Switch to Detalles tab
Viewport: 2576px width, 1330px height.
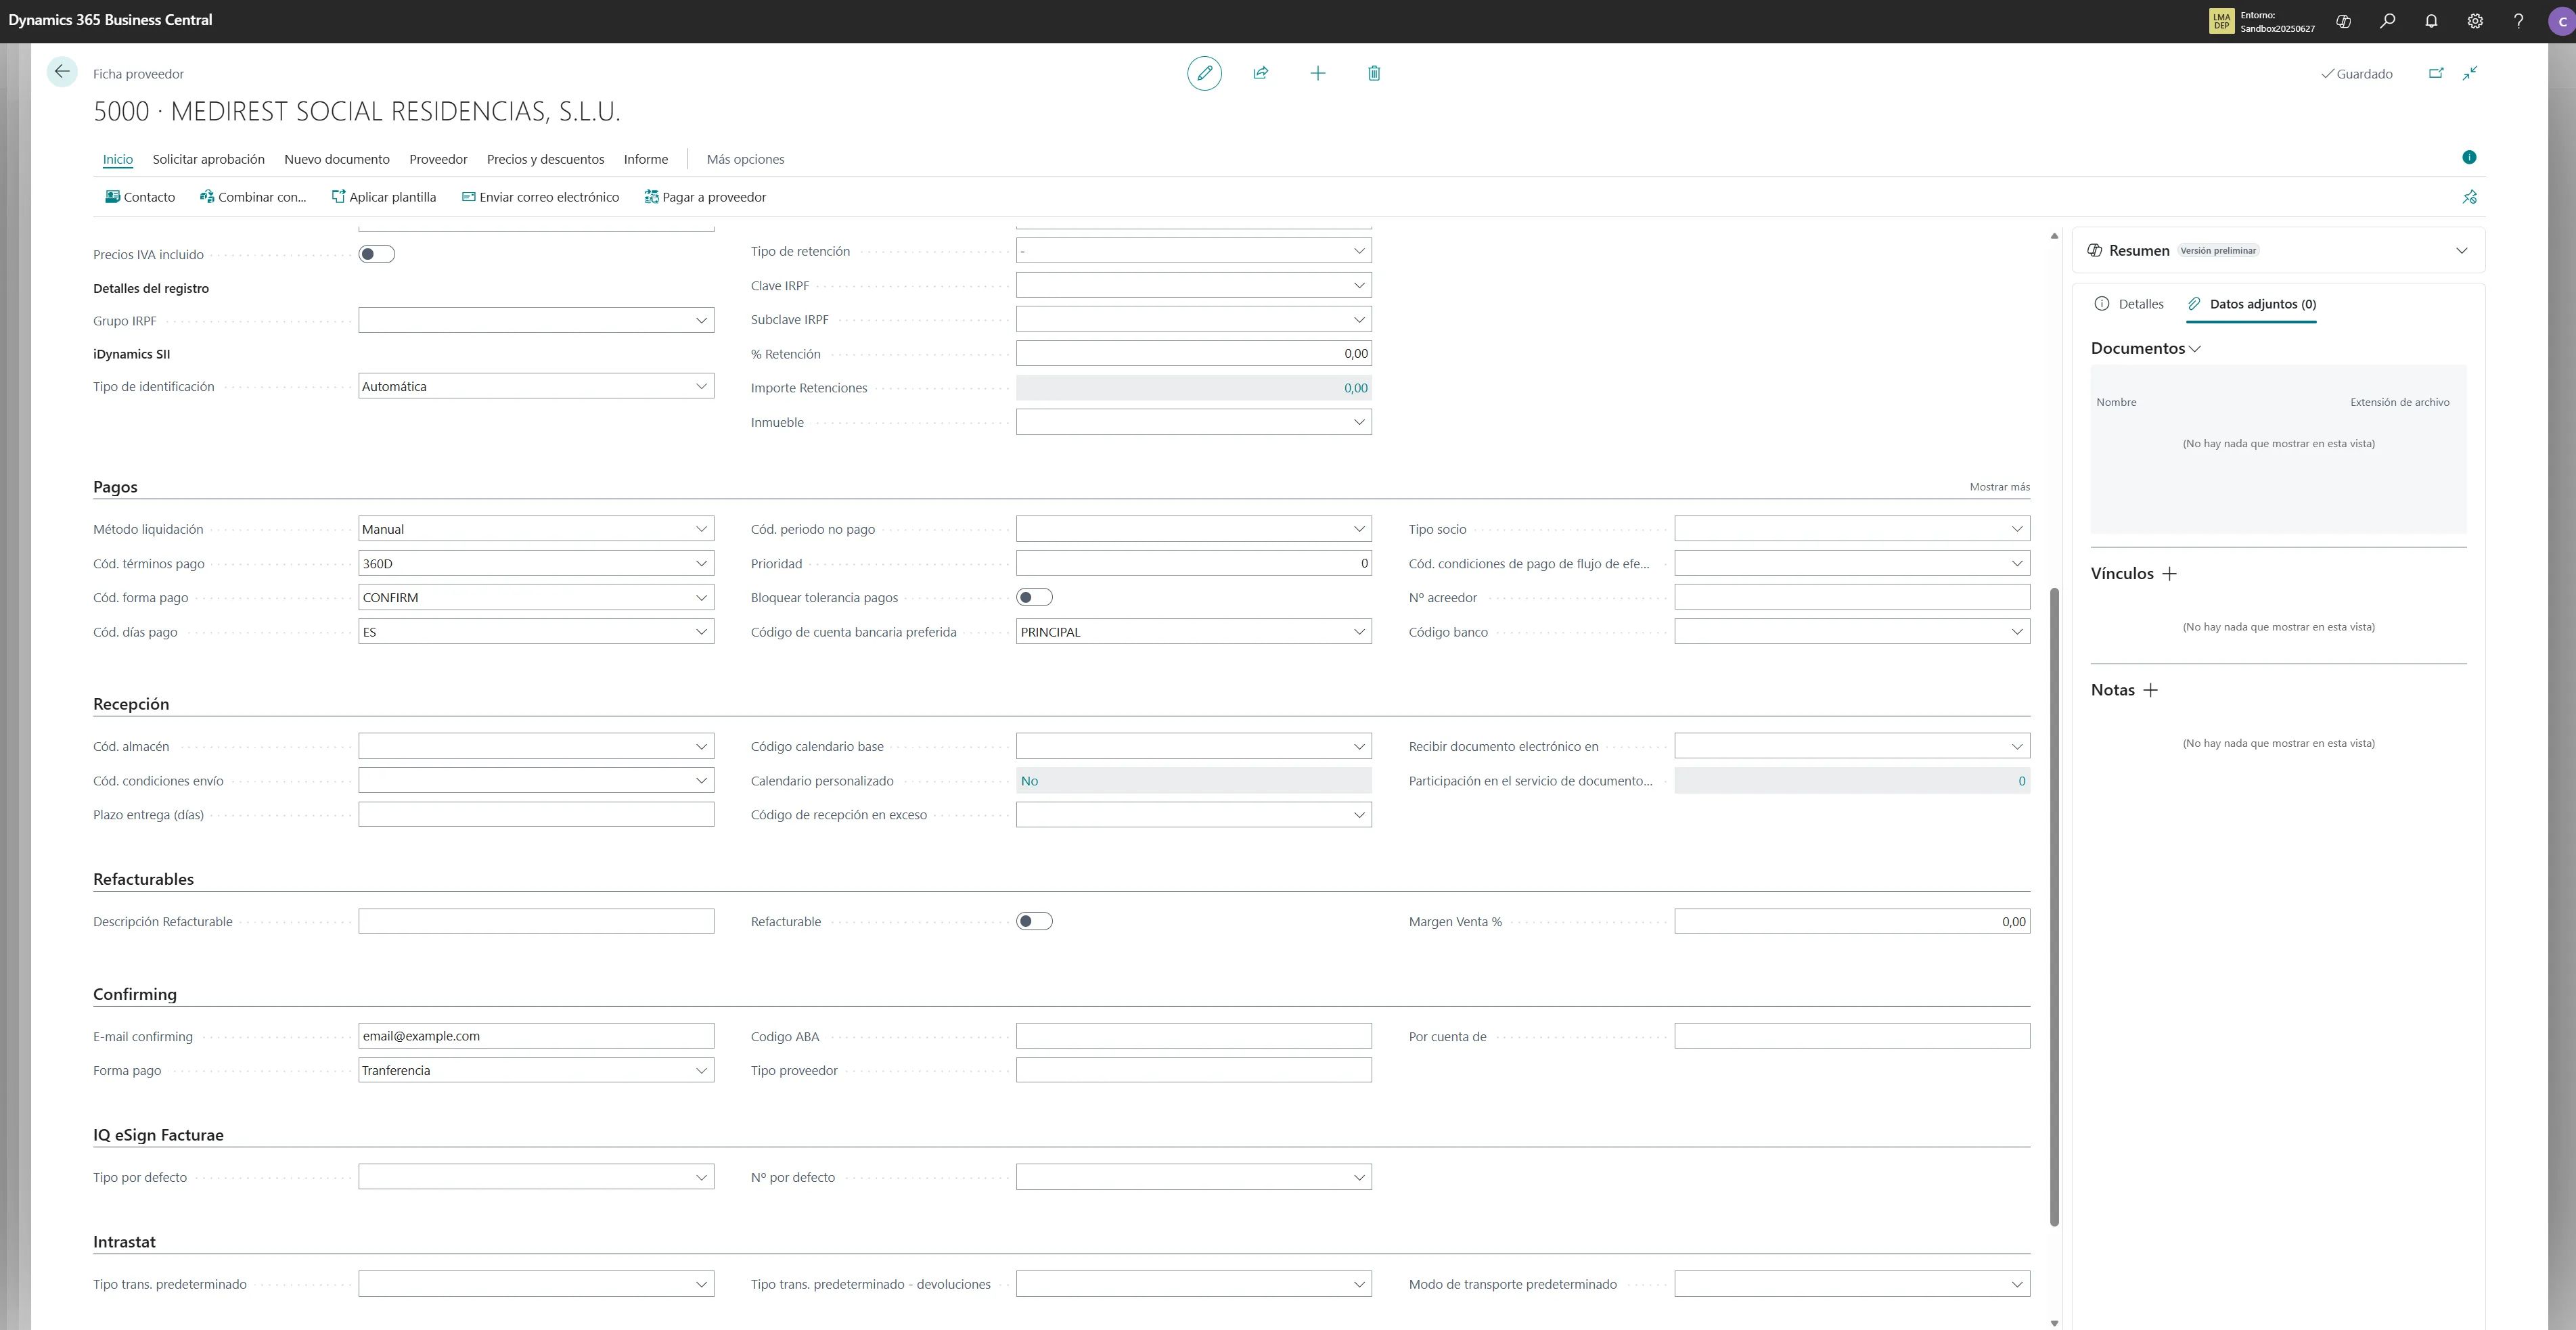coord(2129,304)
